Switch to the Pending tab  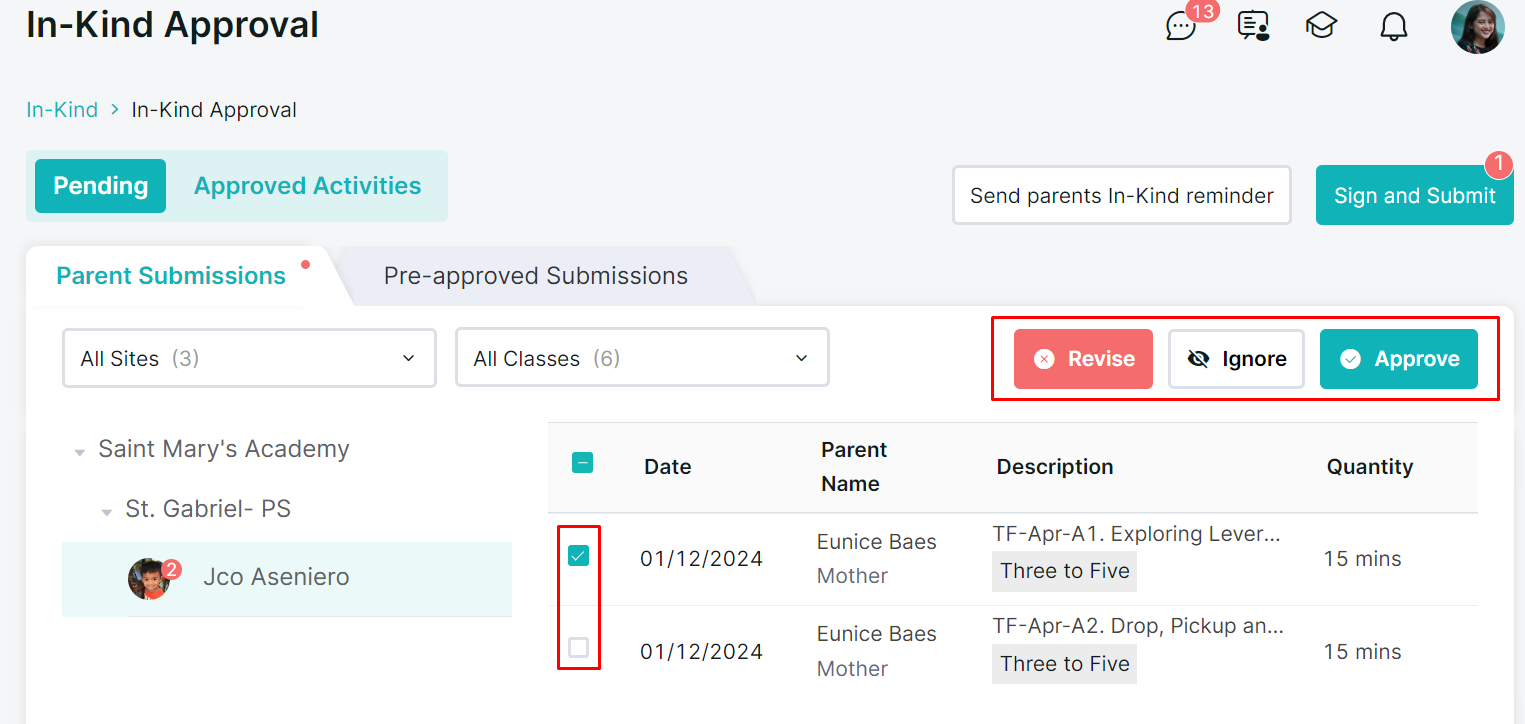(100, 186)
